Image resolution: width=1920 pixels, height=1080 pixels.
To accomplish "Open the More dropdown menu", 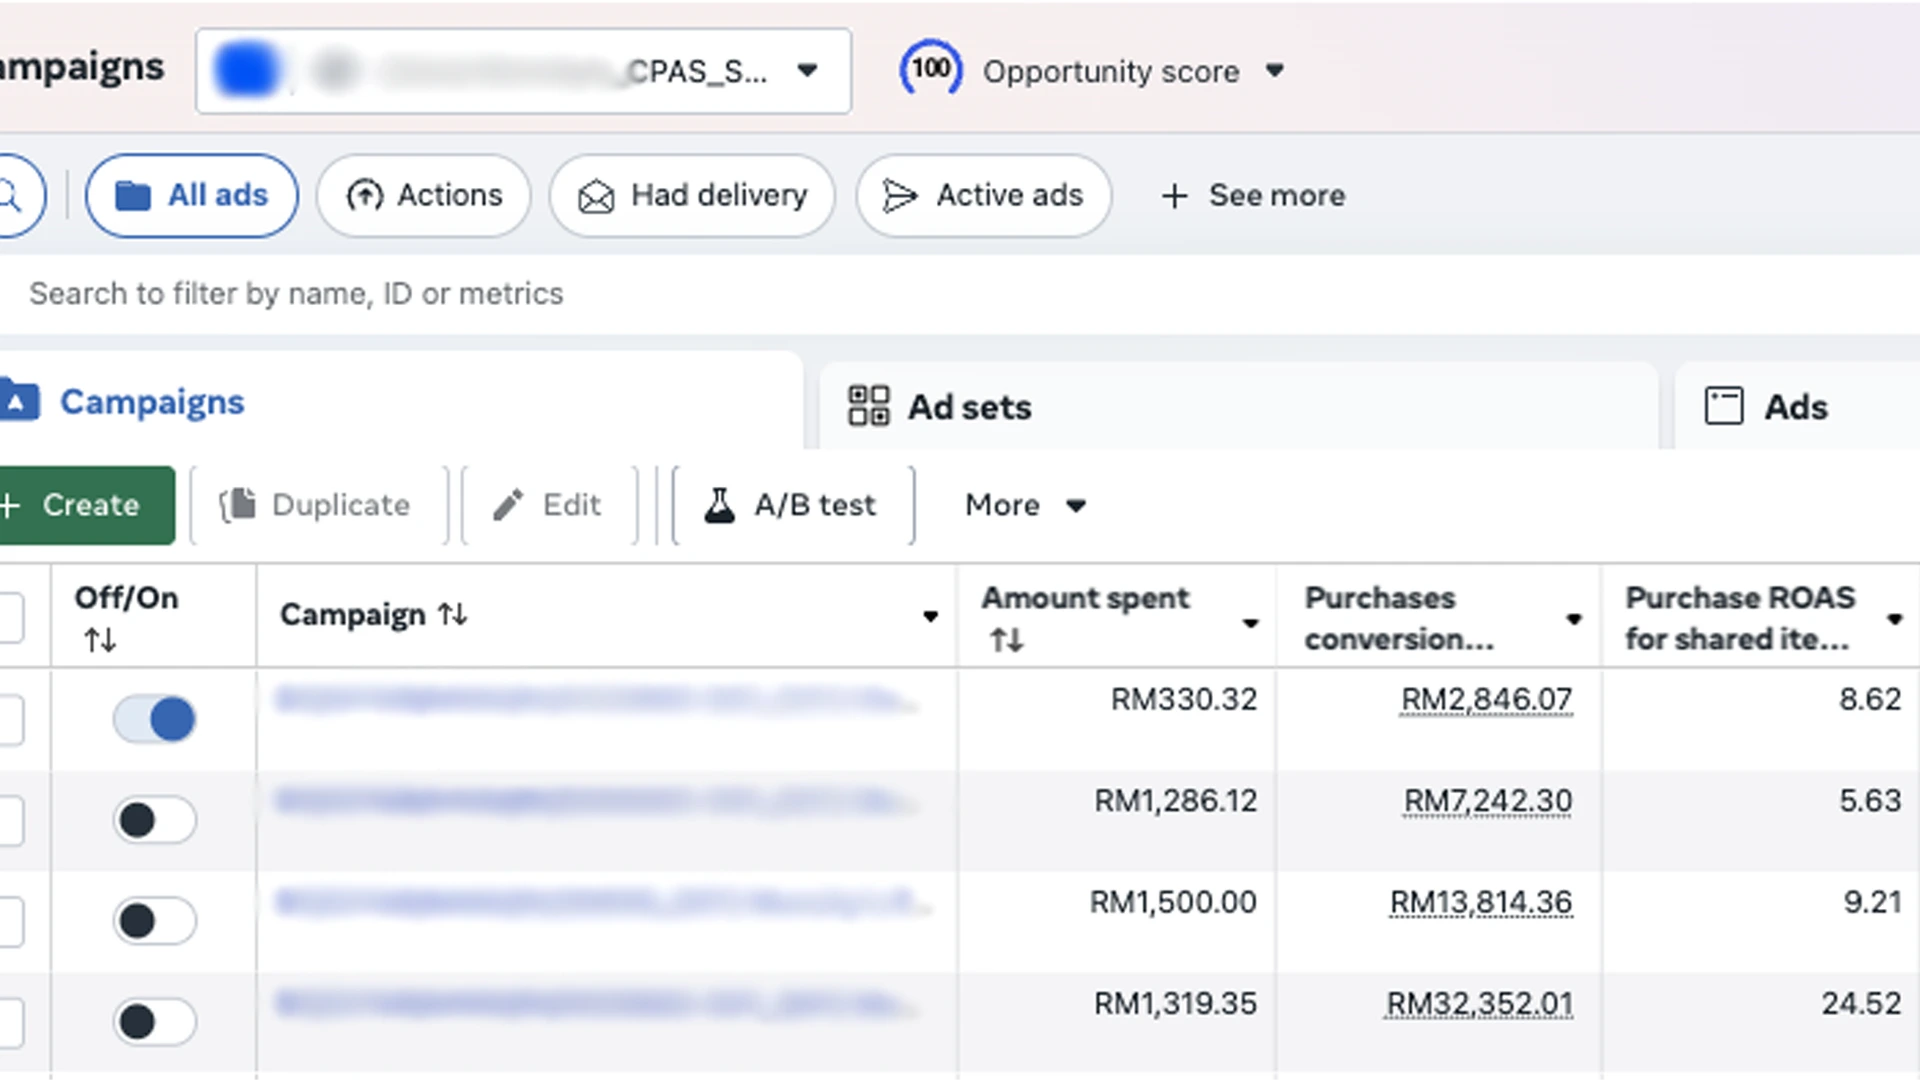I will [x=1025, y=505].
